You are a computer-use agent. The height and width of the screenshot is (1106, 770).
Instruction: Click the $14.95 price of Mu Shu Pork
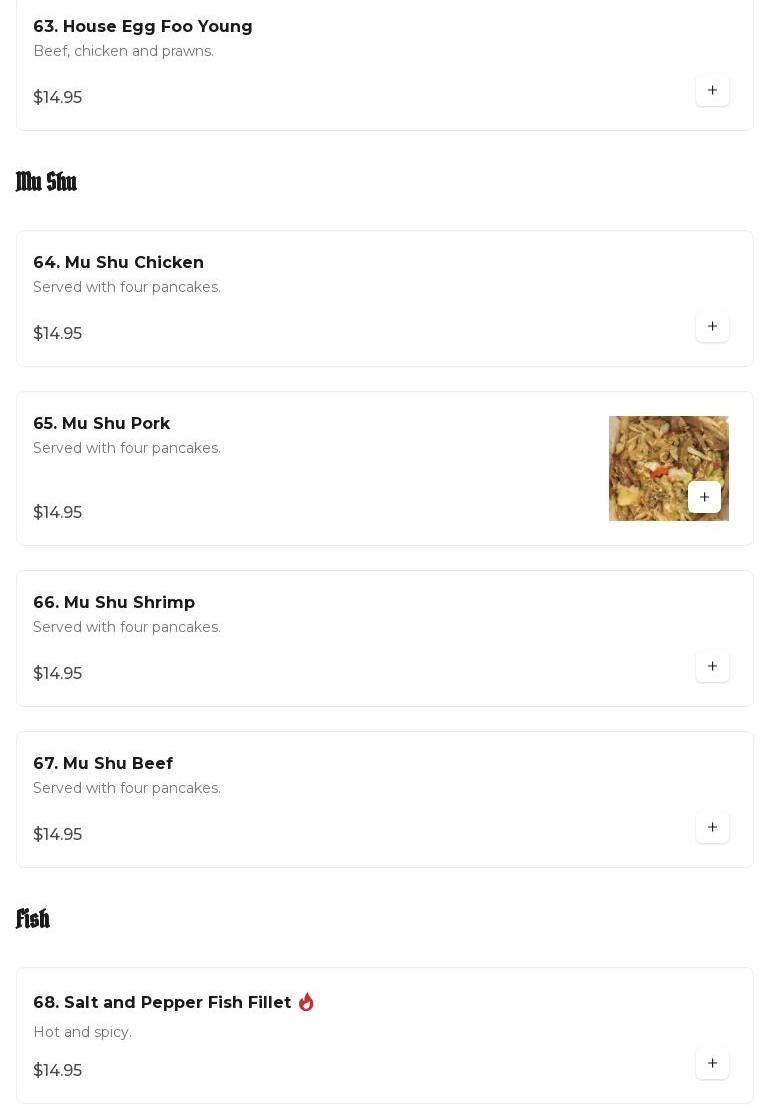coord(58,512)
